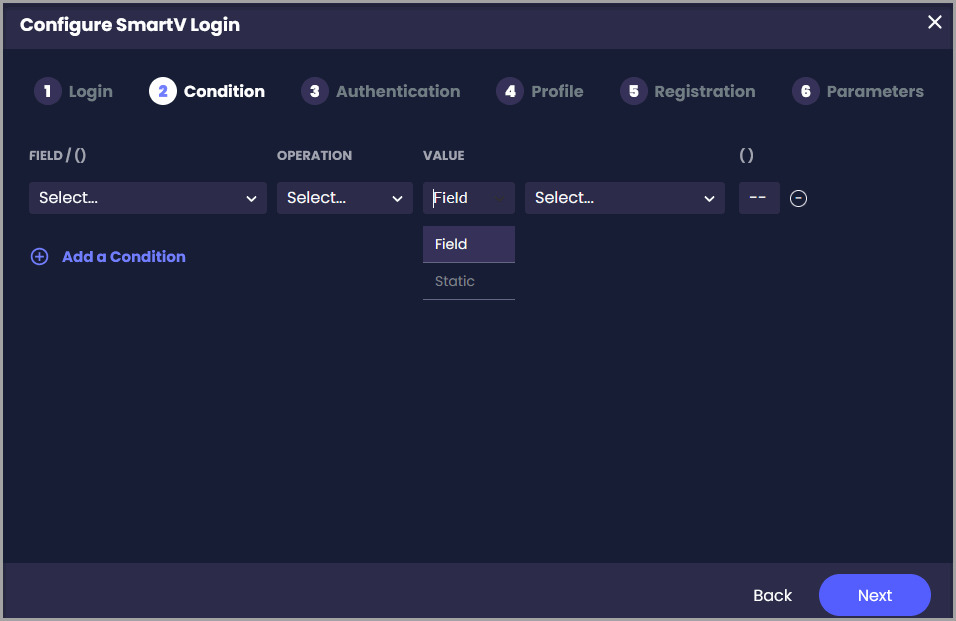Select step 2 Condition
Image resolution: width=956 pixels, height=621 pixels.
tap(207, 91)
